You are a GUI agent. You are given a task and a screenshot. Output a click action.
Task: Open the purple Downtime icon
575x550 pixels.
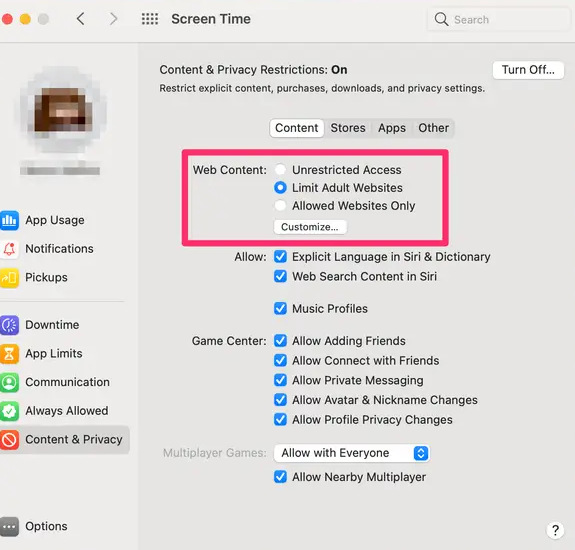9,325
